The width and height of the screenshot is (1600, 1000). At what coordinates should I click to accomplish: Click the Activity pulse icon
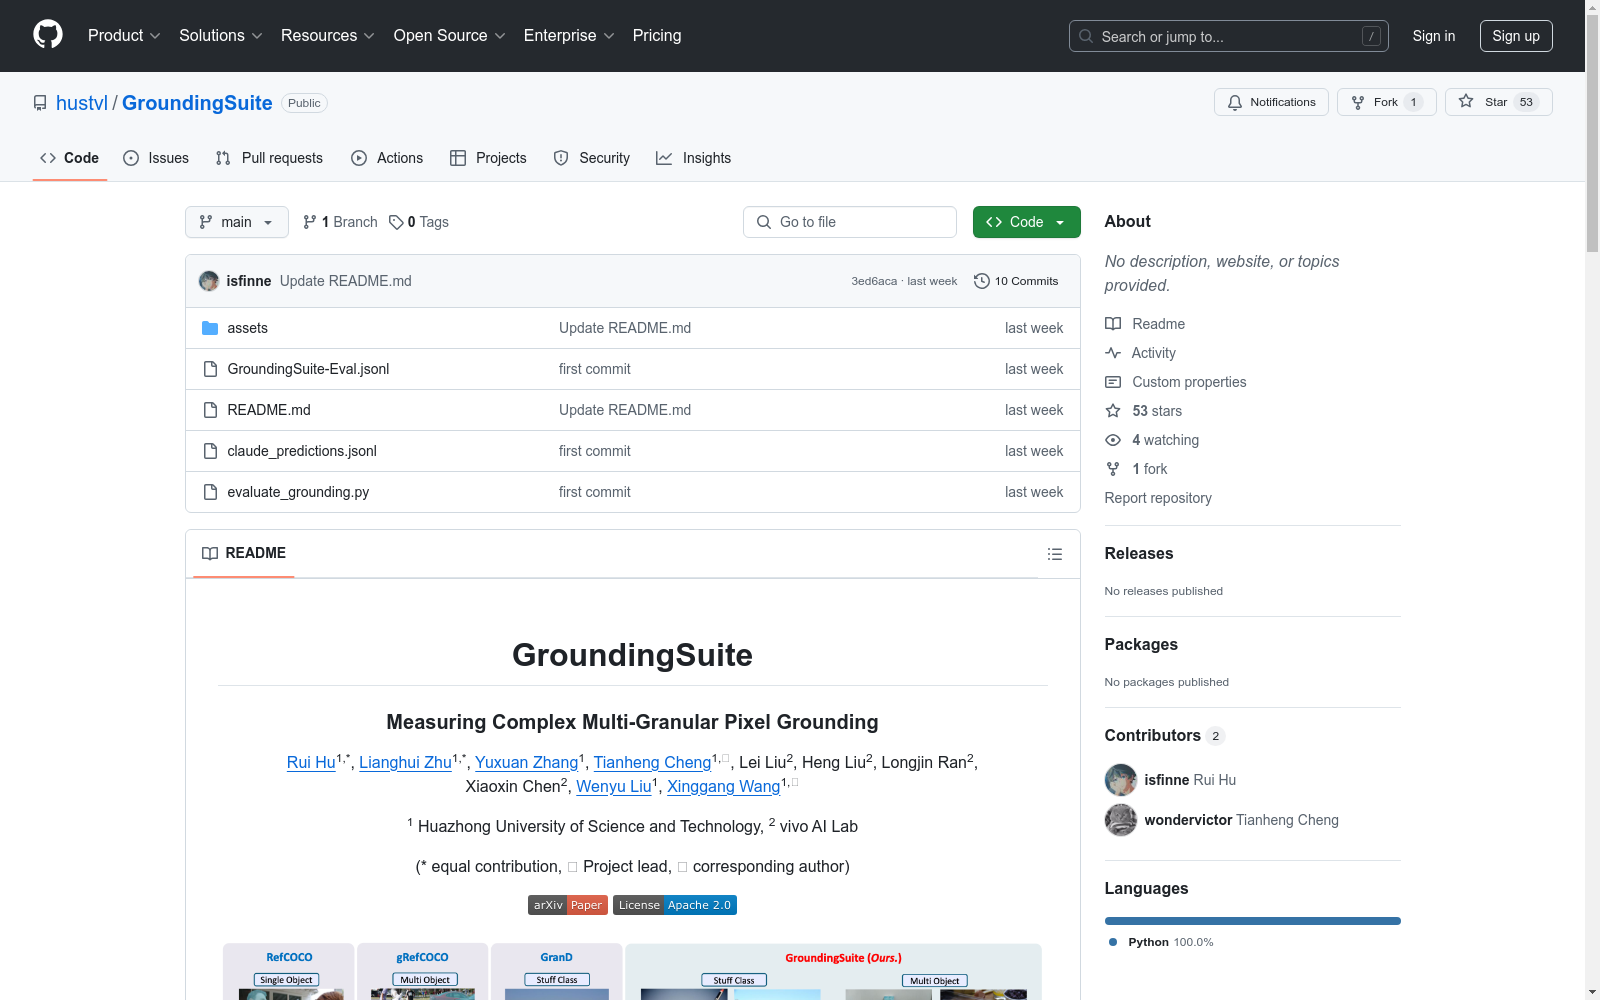pyautogui.click(x=1113, y=353)
